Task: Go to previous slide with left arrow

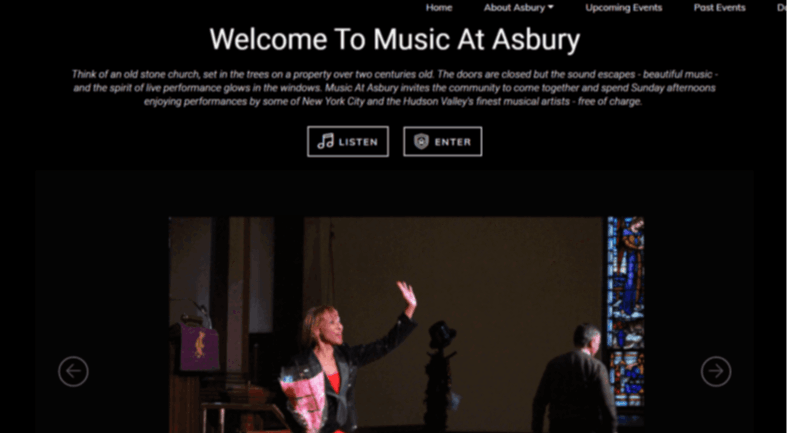Action: pos(73,371)
